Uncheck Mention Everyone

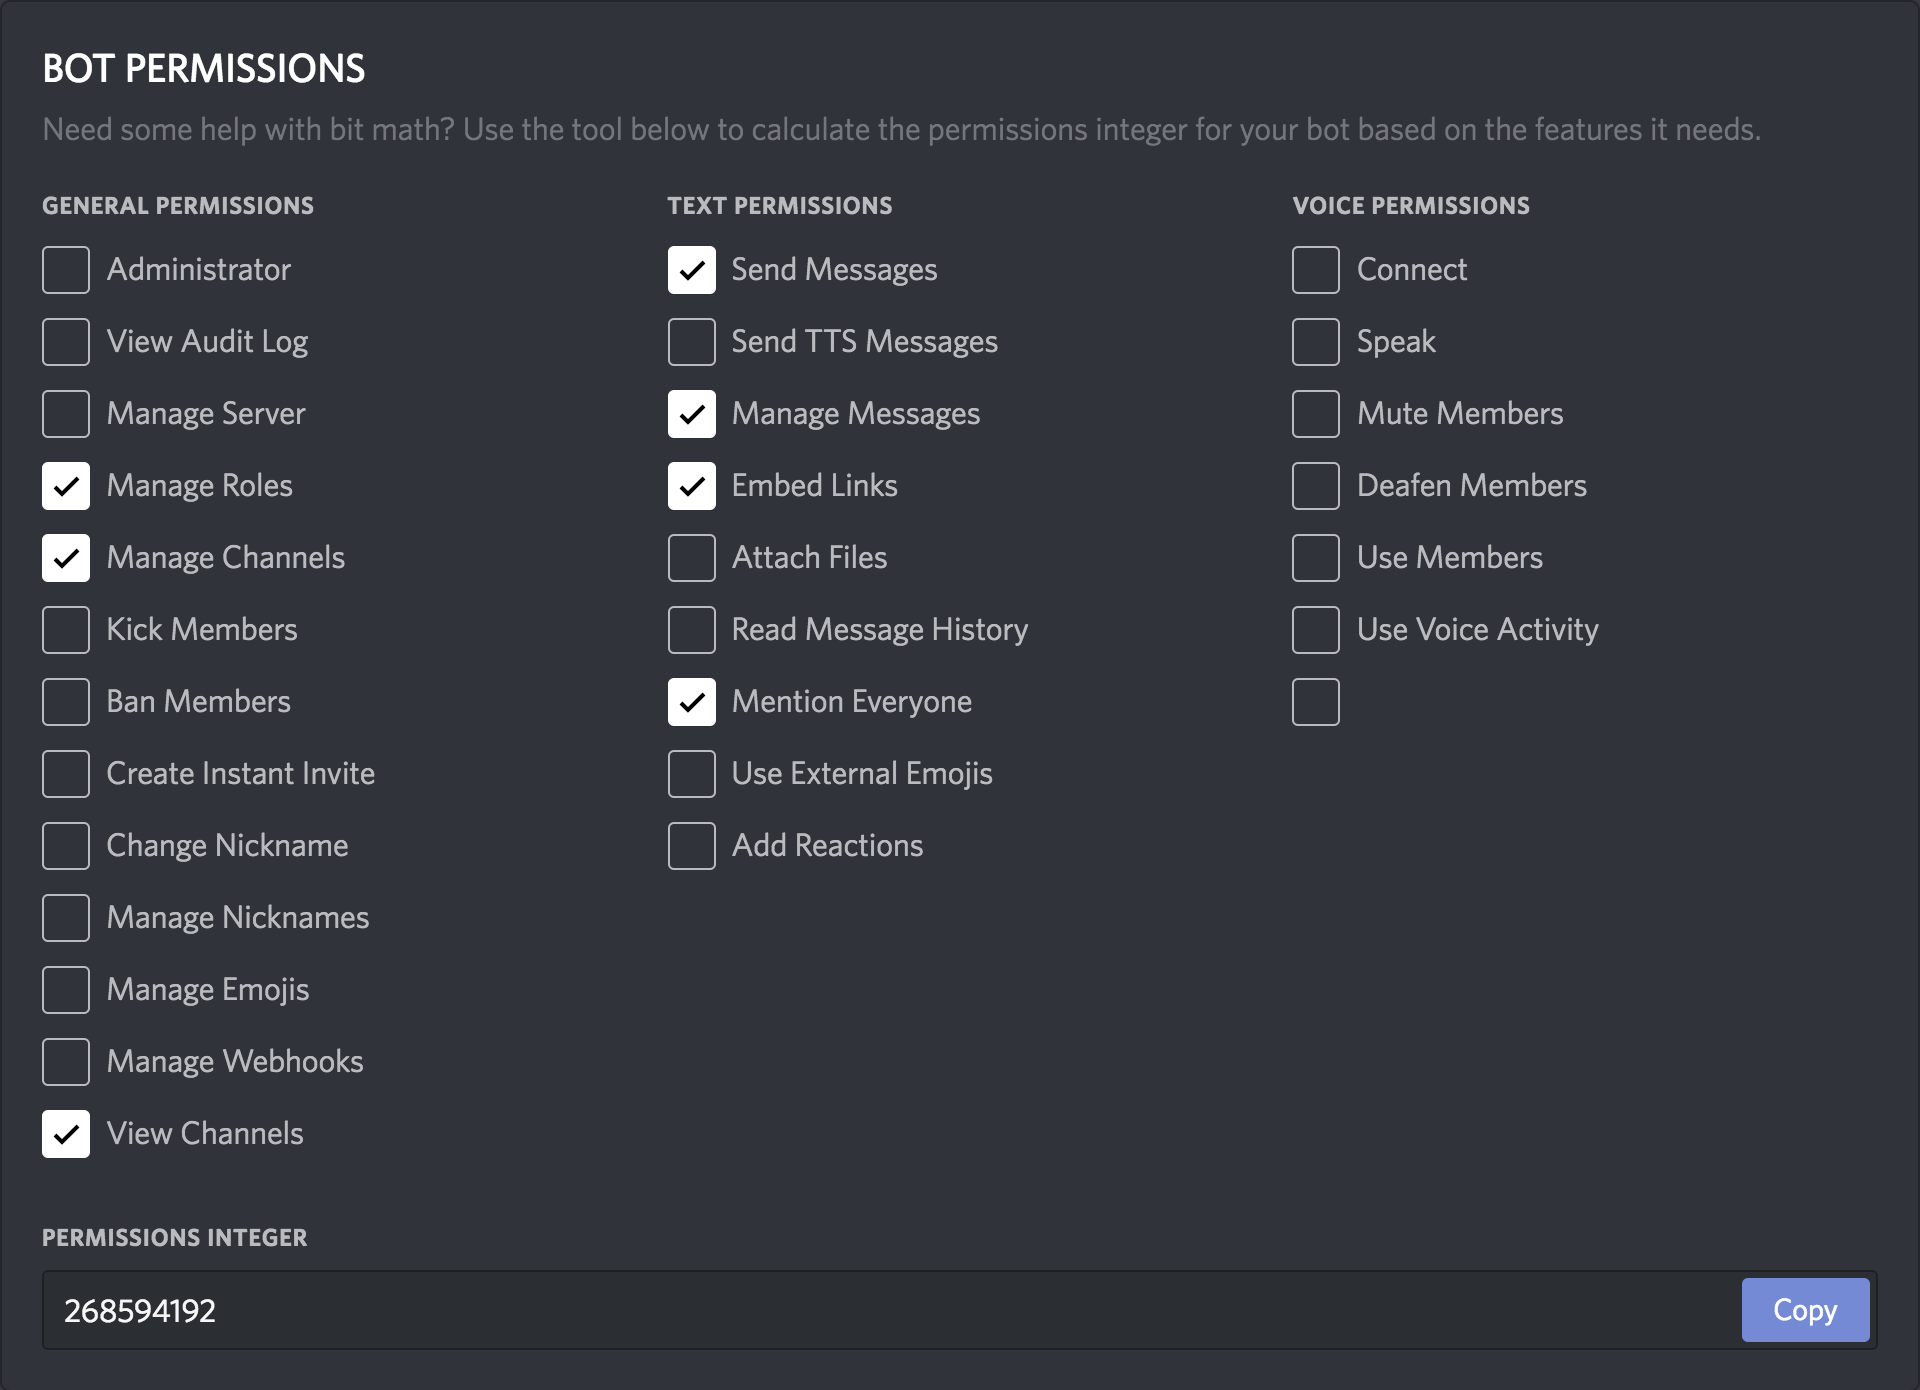tap(692, 702)
